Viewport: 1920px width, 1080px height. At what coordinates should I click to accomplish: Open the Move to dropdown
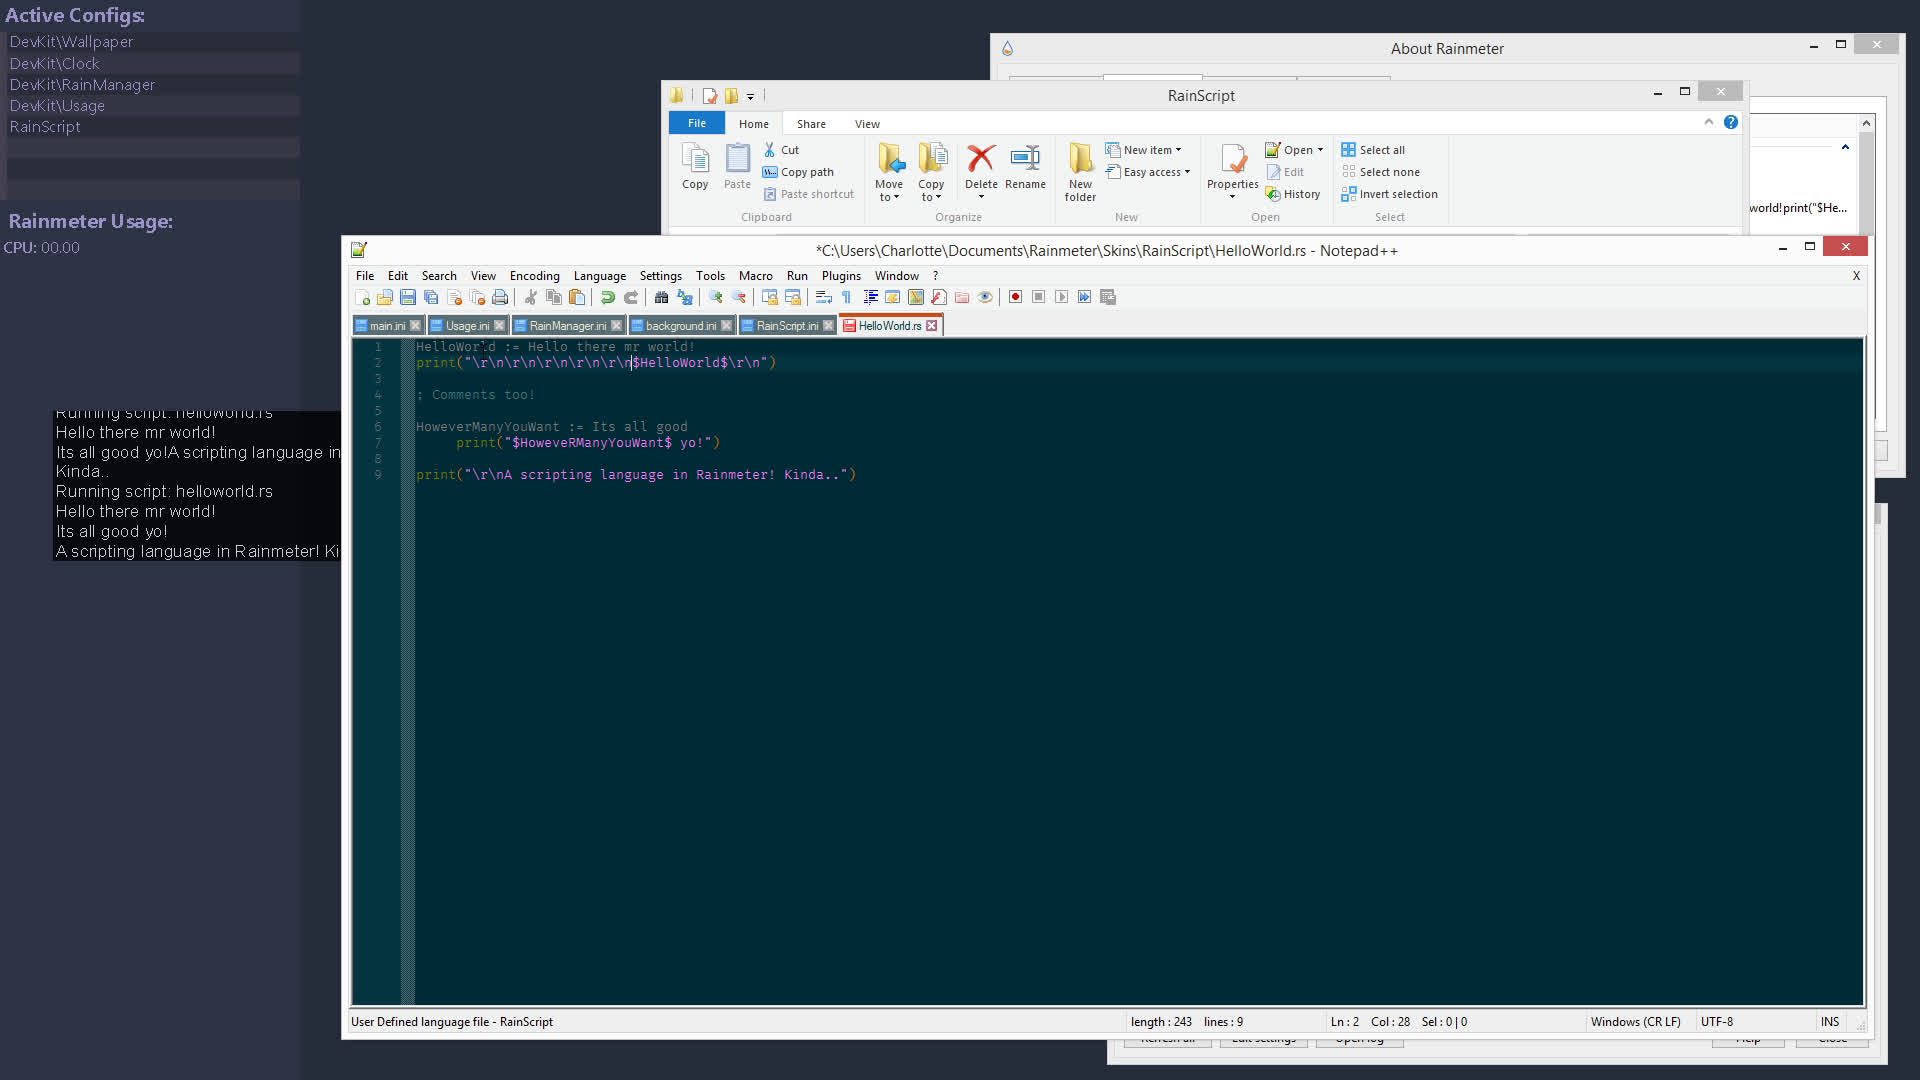(889, 172)
